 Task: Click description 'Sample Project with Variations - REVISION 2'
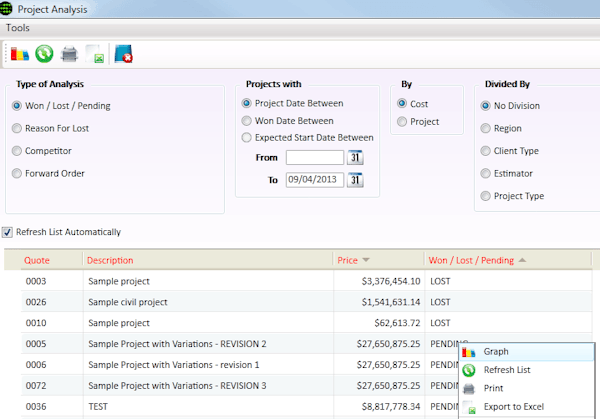click(x=177, y=344)
